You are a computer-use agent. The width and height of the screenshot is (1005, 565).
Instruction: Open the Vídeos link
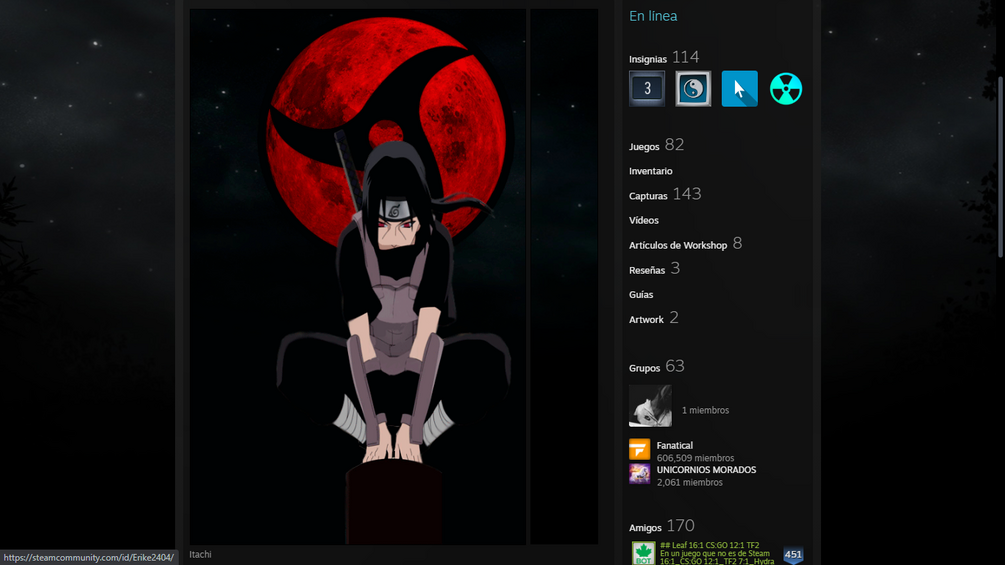coord(644,220)
